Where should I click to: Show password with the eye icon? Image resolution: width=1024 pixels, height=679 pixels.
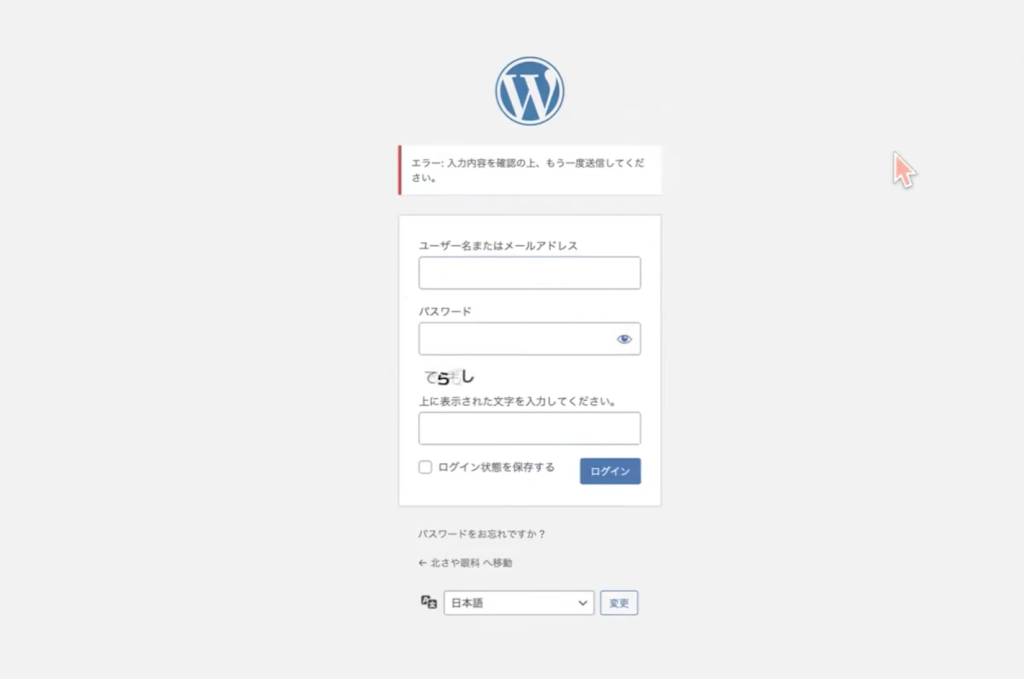pos(624,339)
